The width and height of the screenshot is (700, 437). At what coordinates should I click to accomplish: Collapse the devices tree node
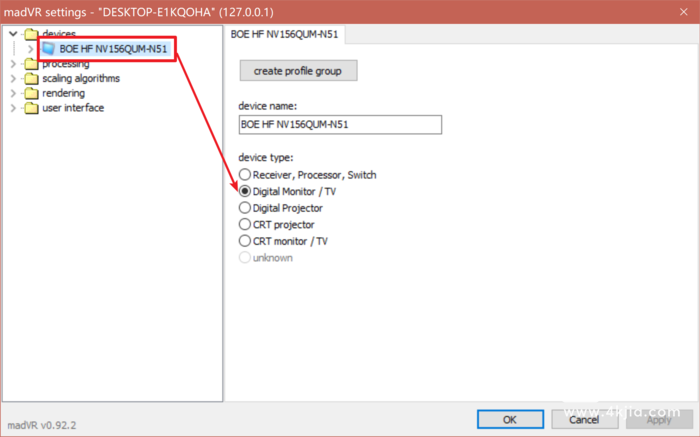(x=13, y=34)
